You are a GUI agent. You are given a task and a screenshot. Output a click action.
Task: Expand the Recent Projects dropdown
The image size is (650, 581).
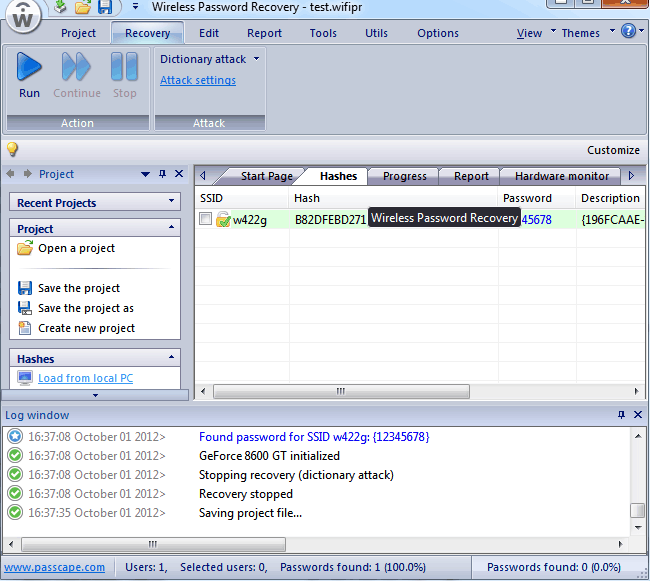click(x=172, y=201)
